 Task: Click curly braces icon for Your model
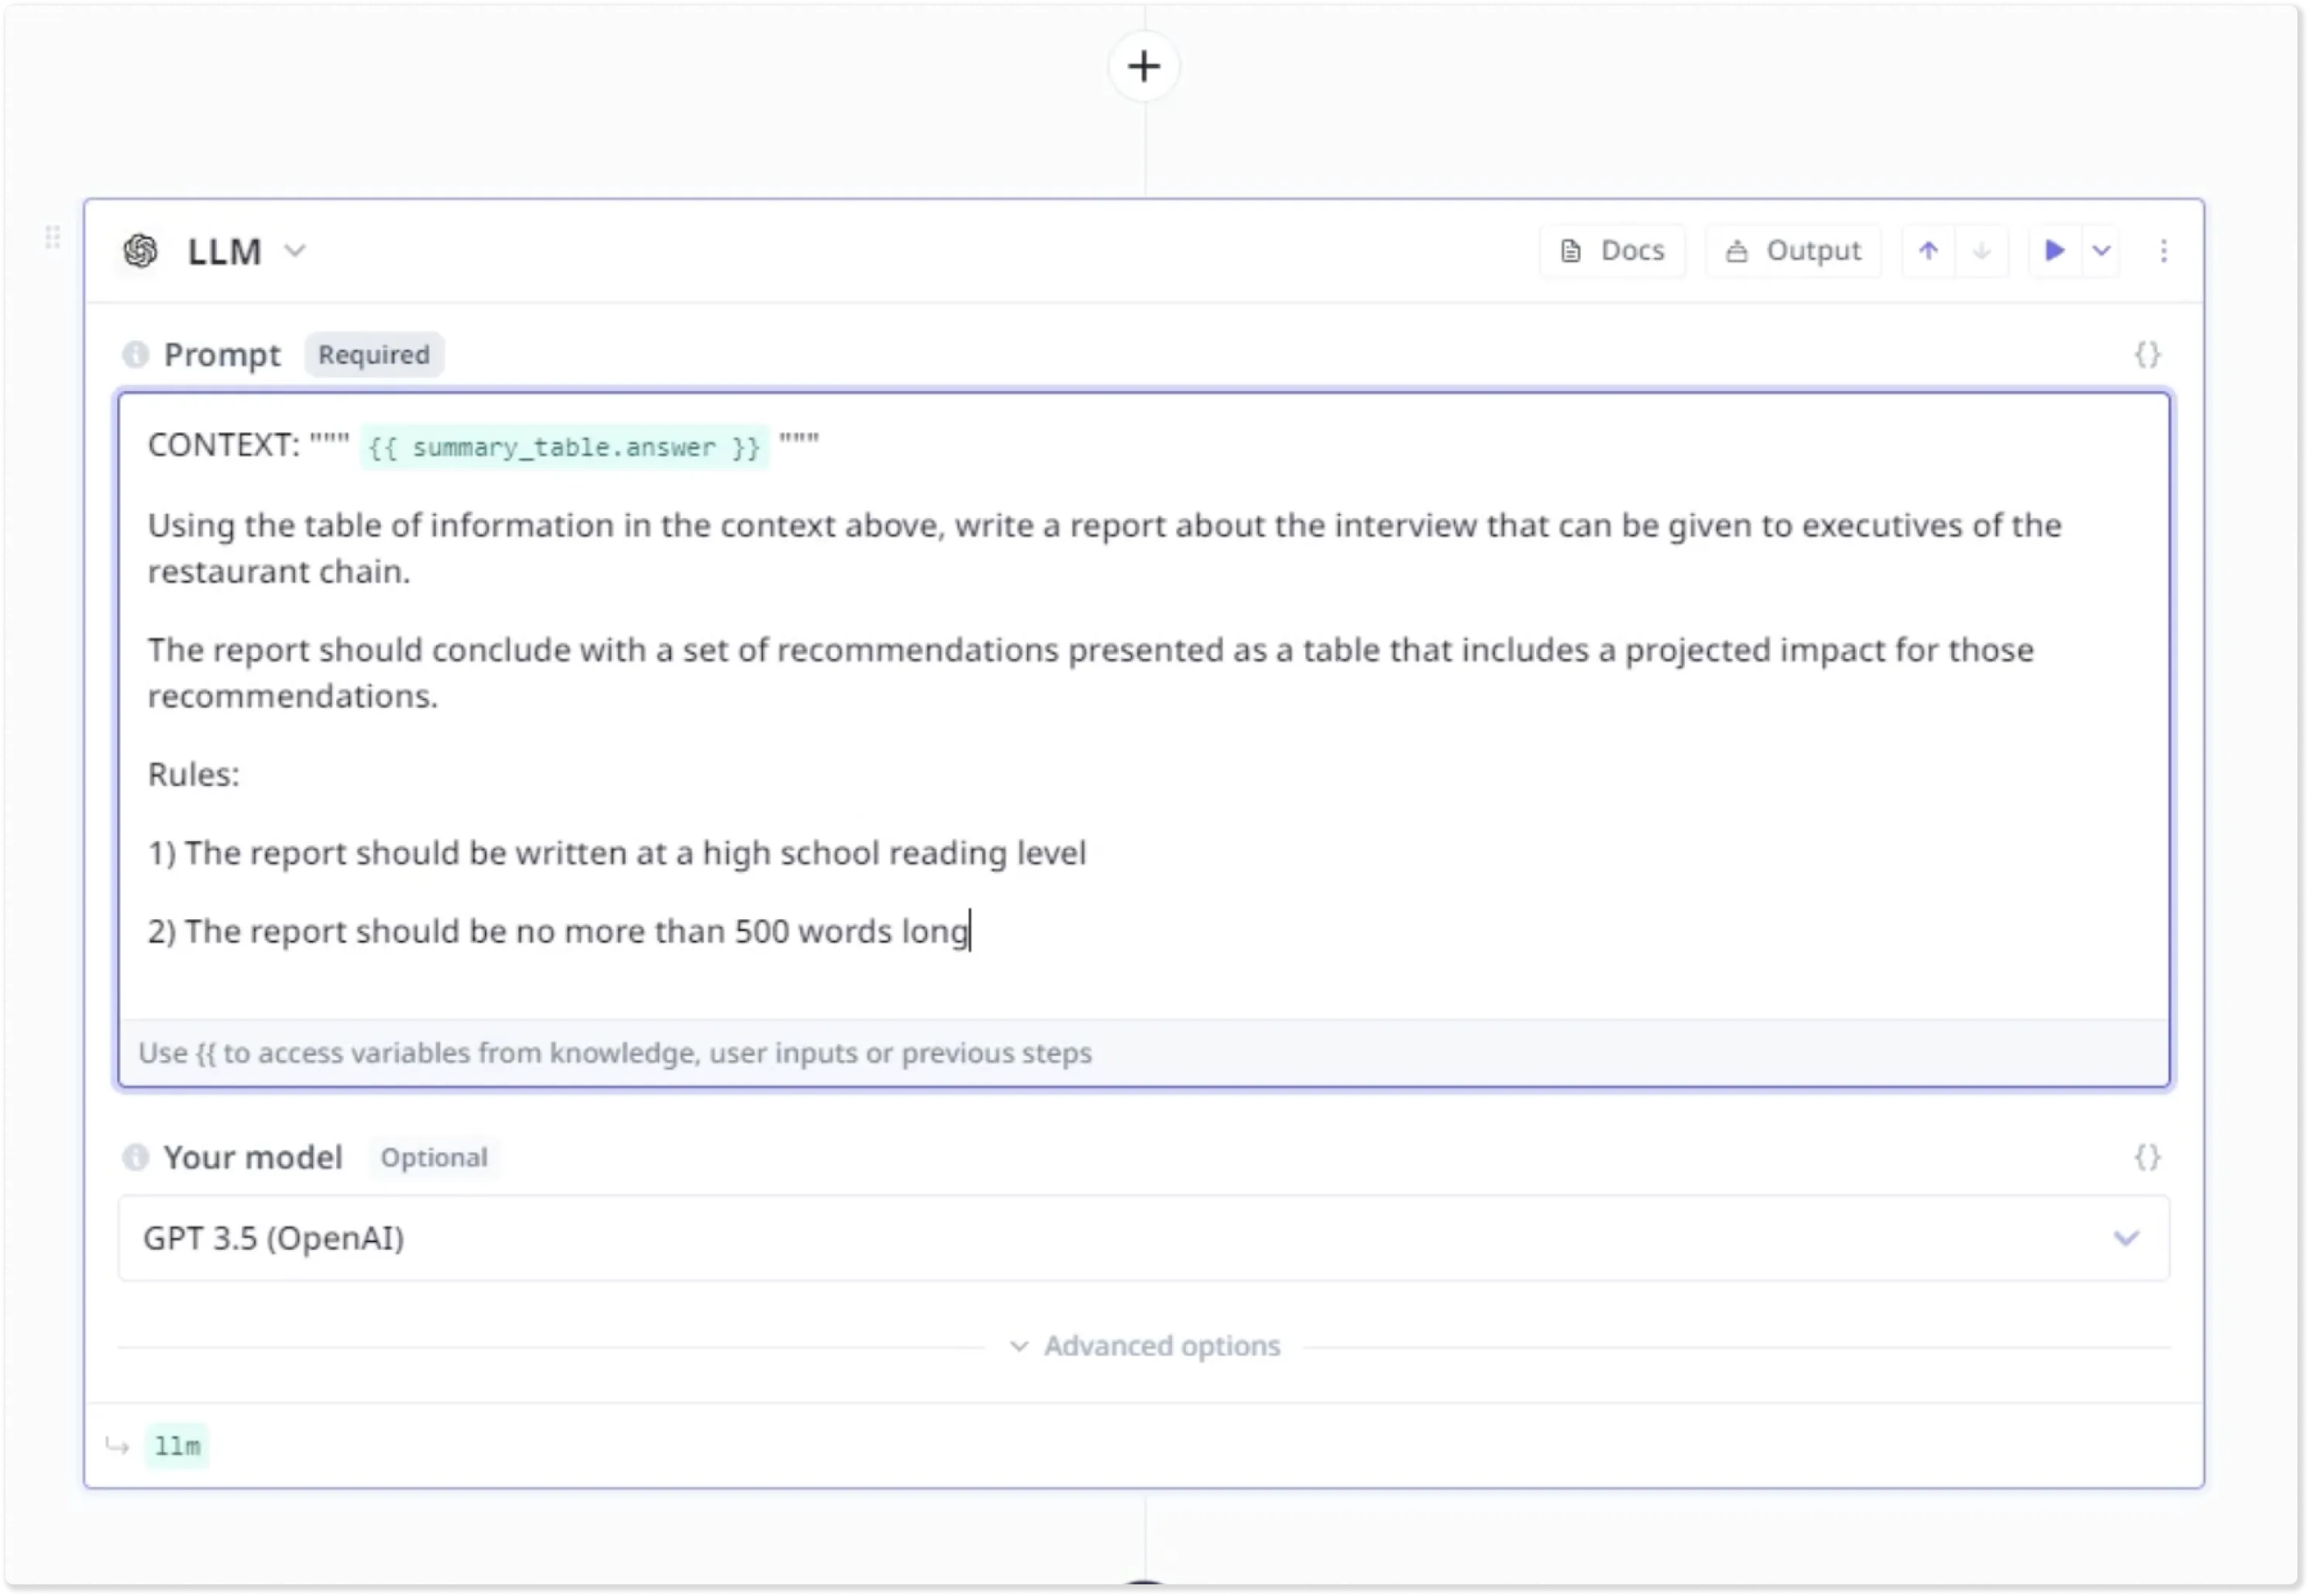(2147, 1157)
